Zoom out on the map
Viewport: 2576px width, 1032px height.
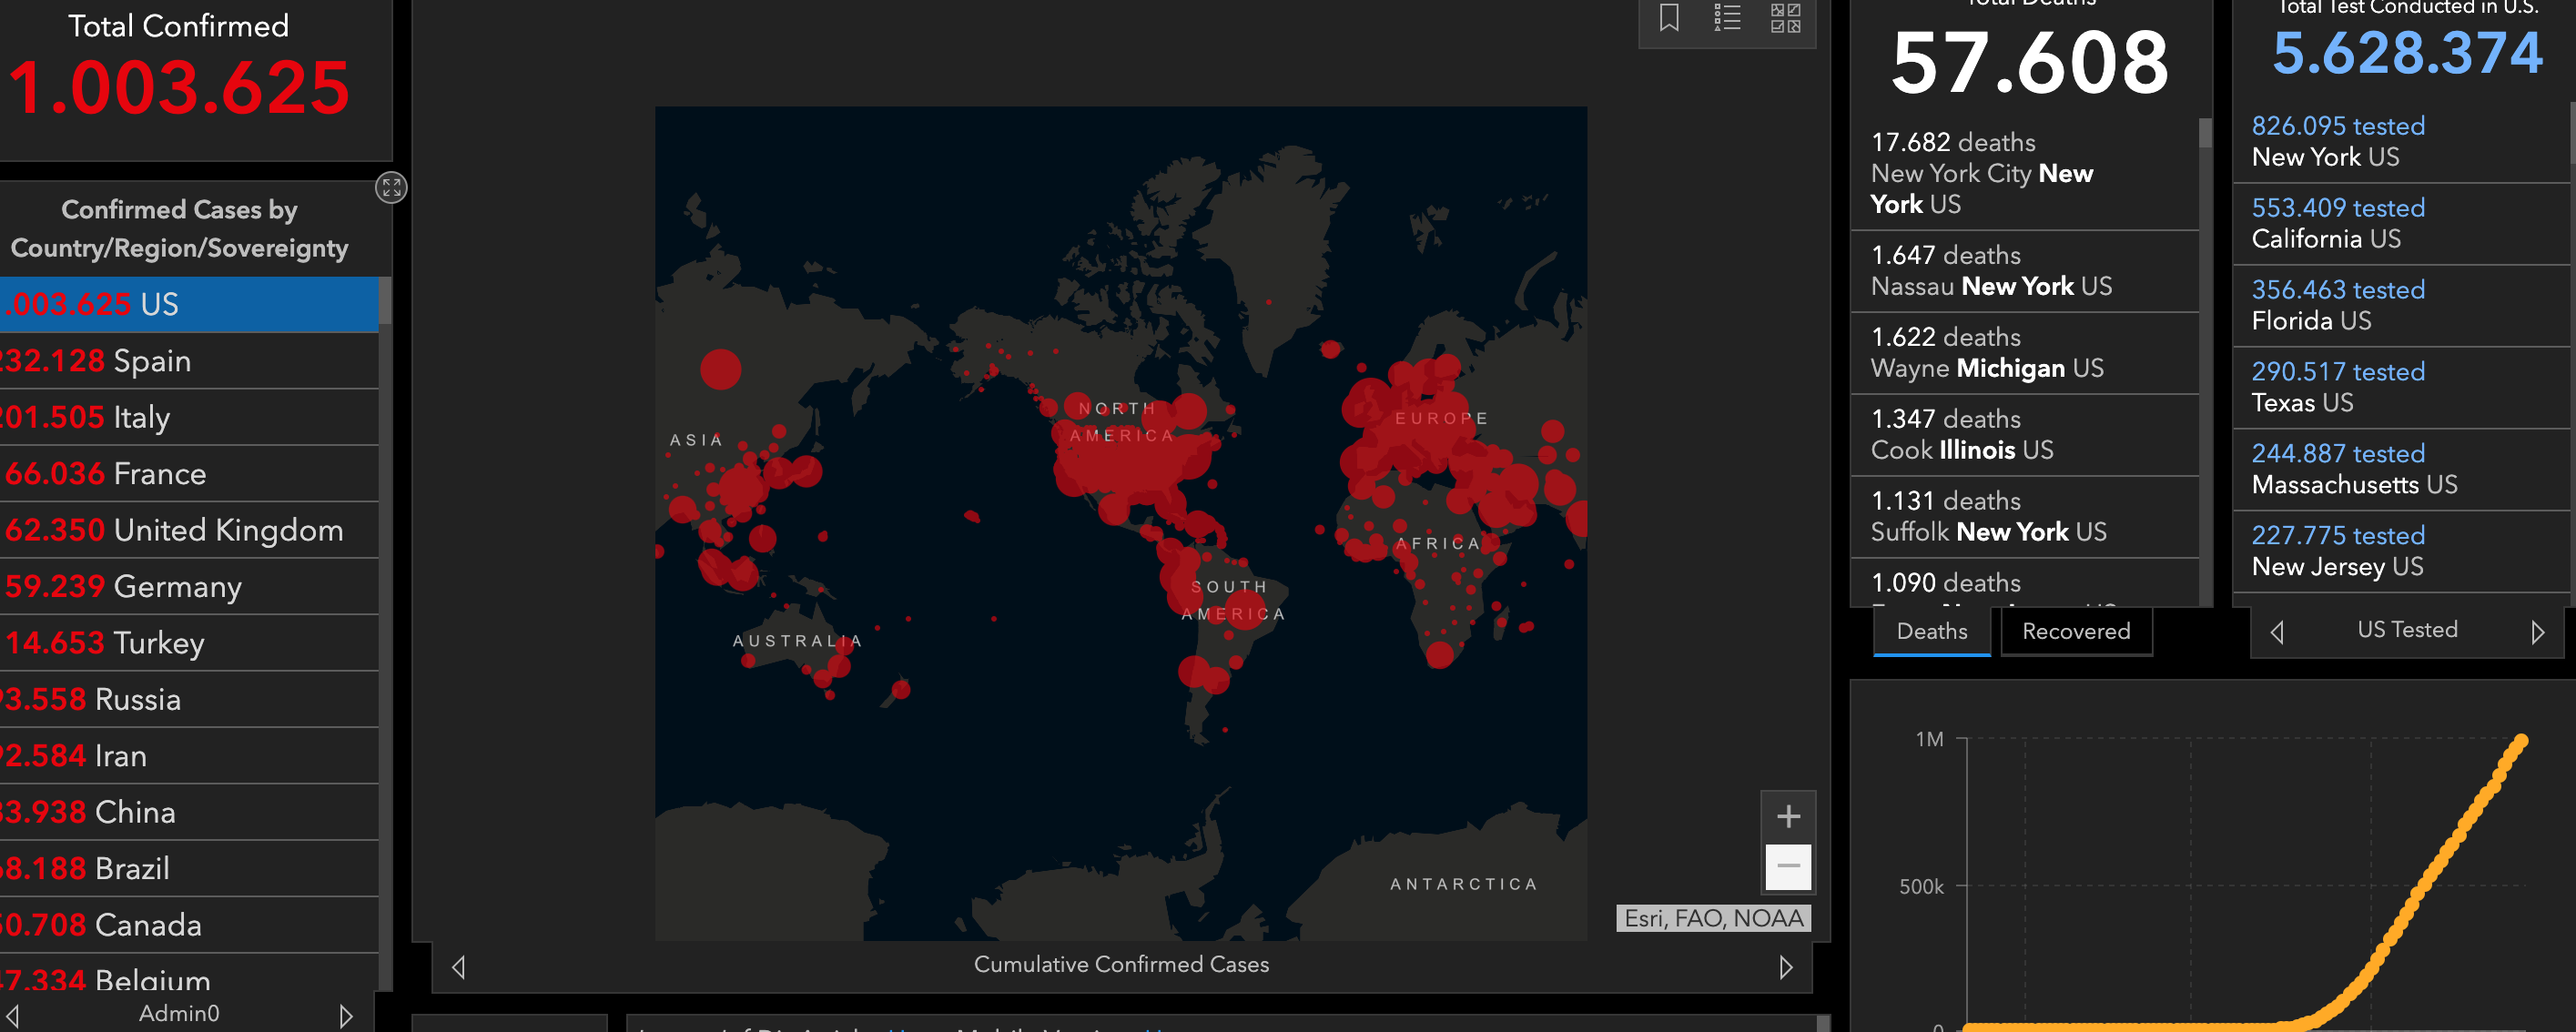coord(1788,866)
